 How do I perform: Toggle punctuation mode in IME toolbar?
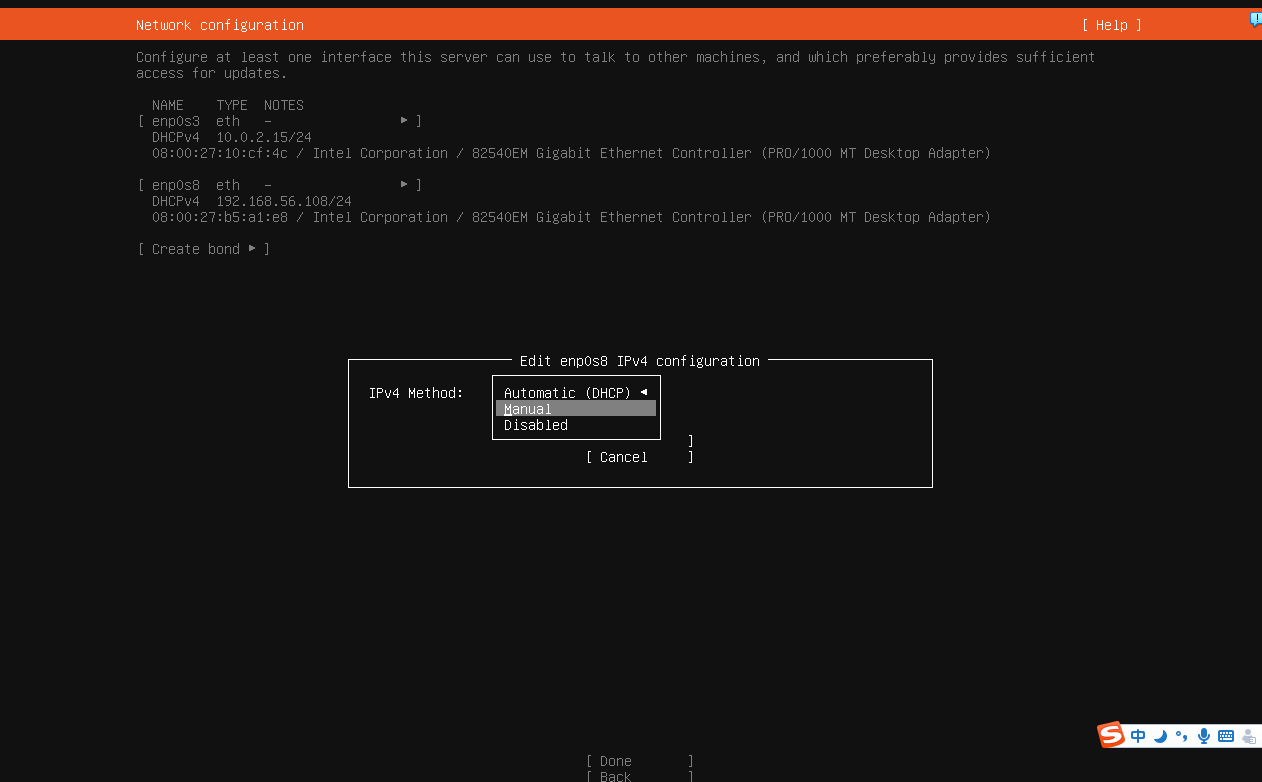(1181, 736)
